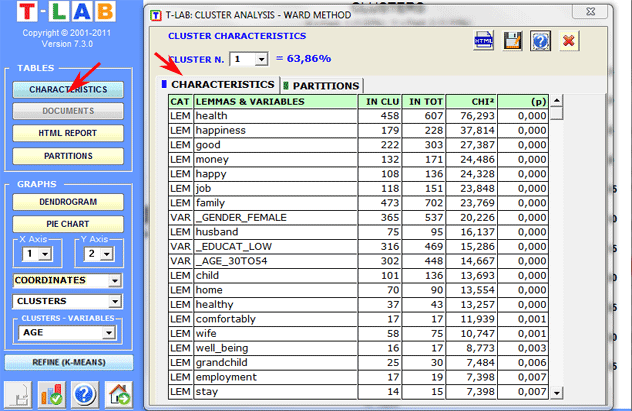The width and height of the screenshot is (632, 411).
Task: Click REFINE (K-MEANS) button
Action: [69, 362]
